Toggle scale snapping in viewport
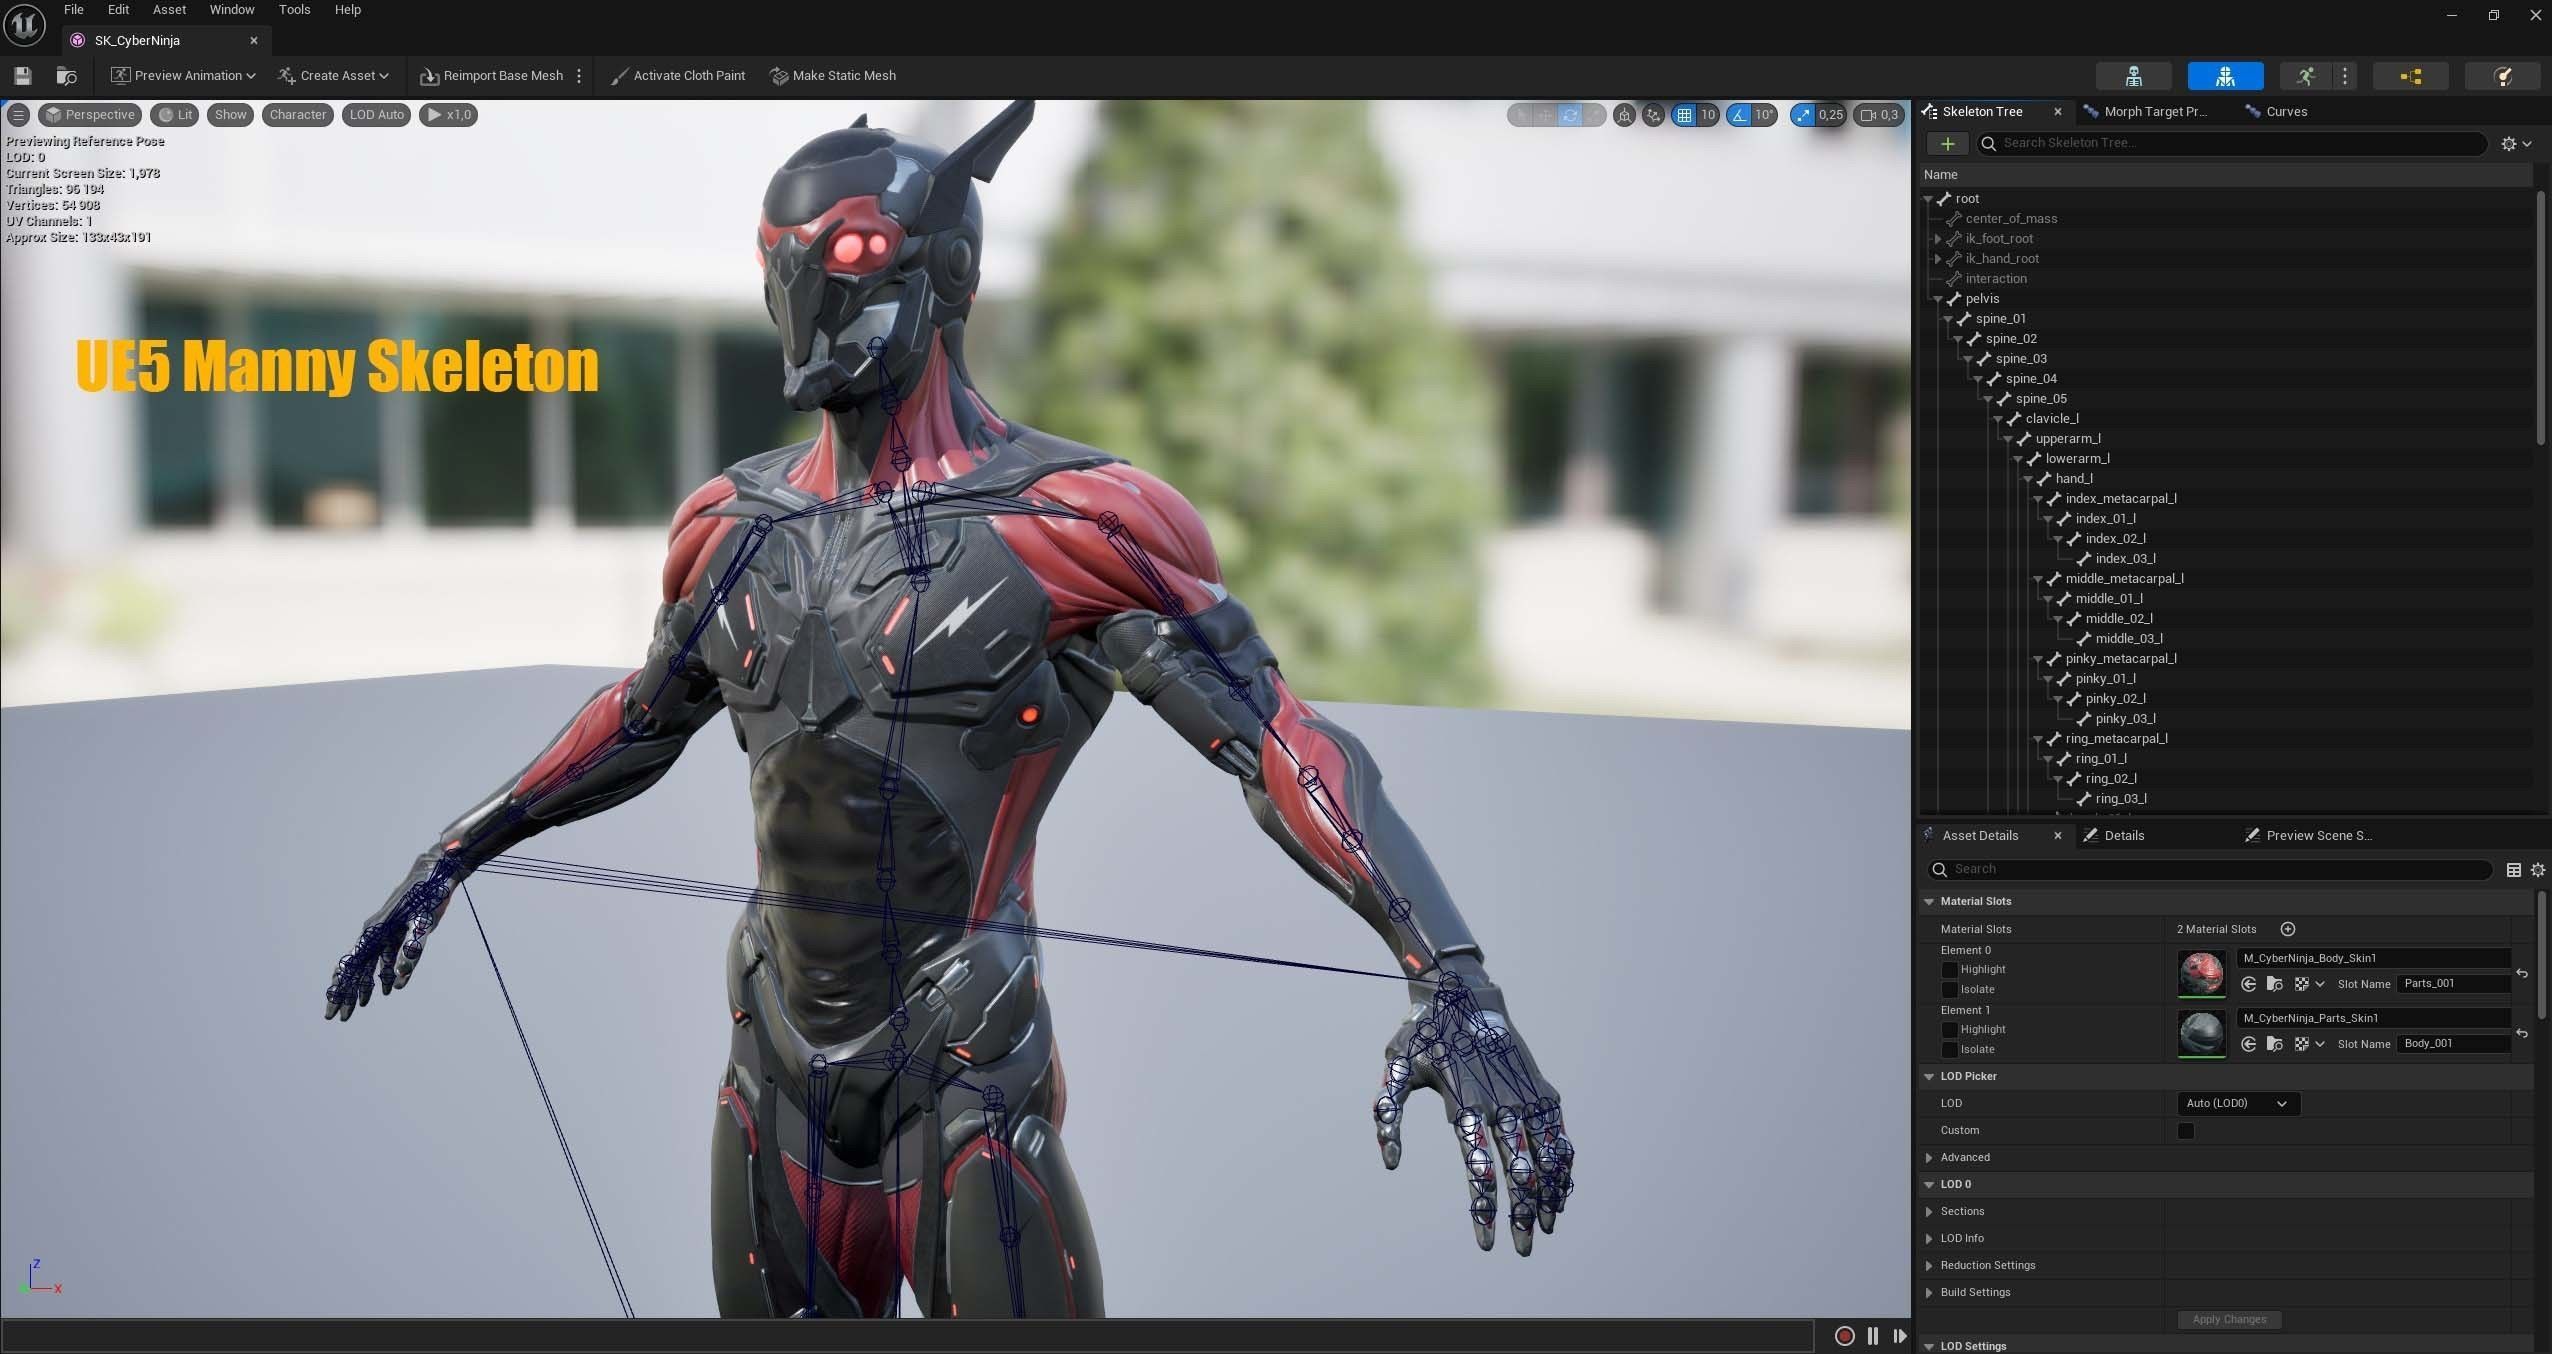 pos(1802,115)
